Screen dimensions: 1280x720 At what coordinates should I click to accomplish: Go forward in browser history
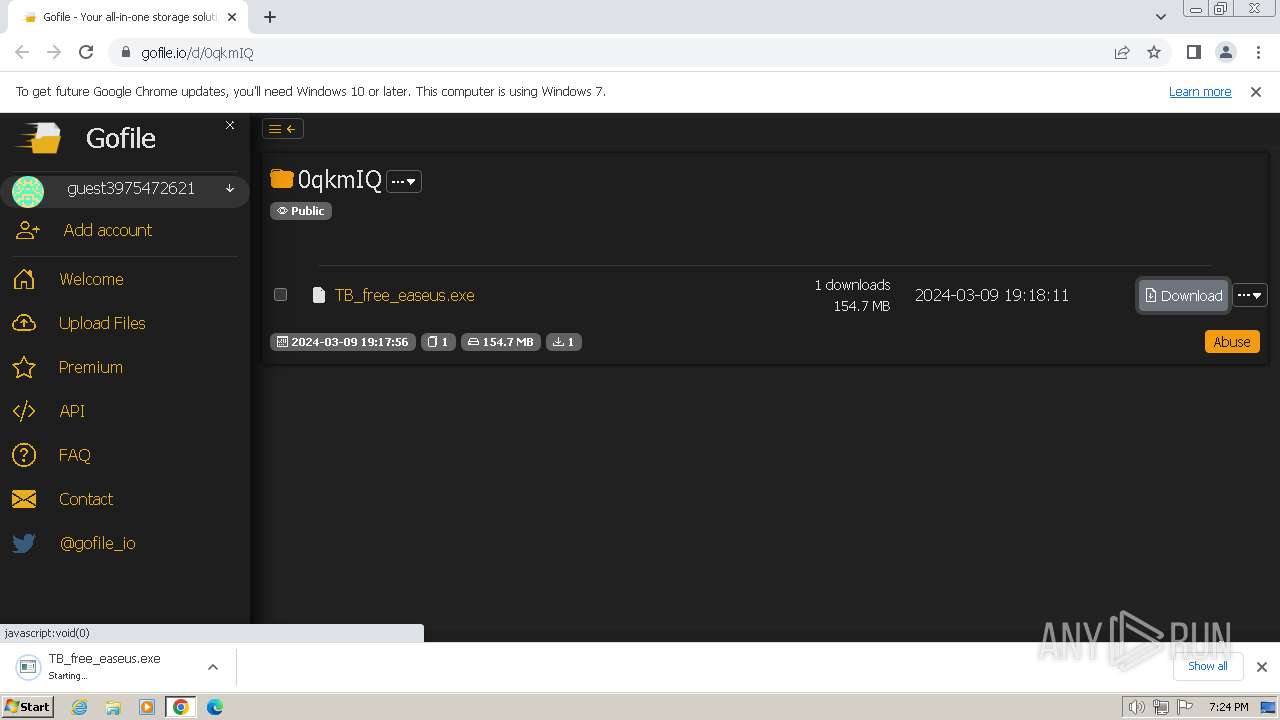(x=54, y=53)
